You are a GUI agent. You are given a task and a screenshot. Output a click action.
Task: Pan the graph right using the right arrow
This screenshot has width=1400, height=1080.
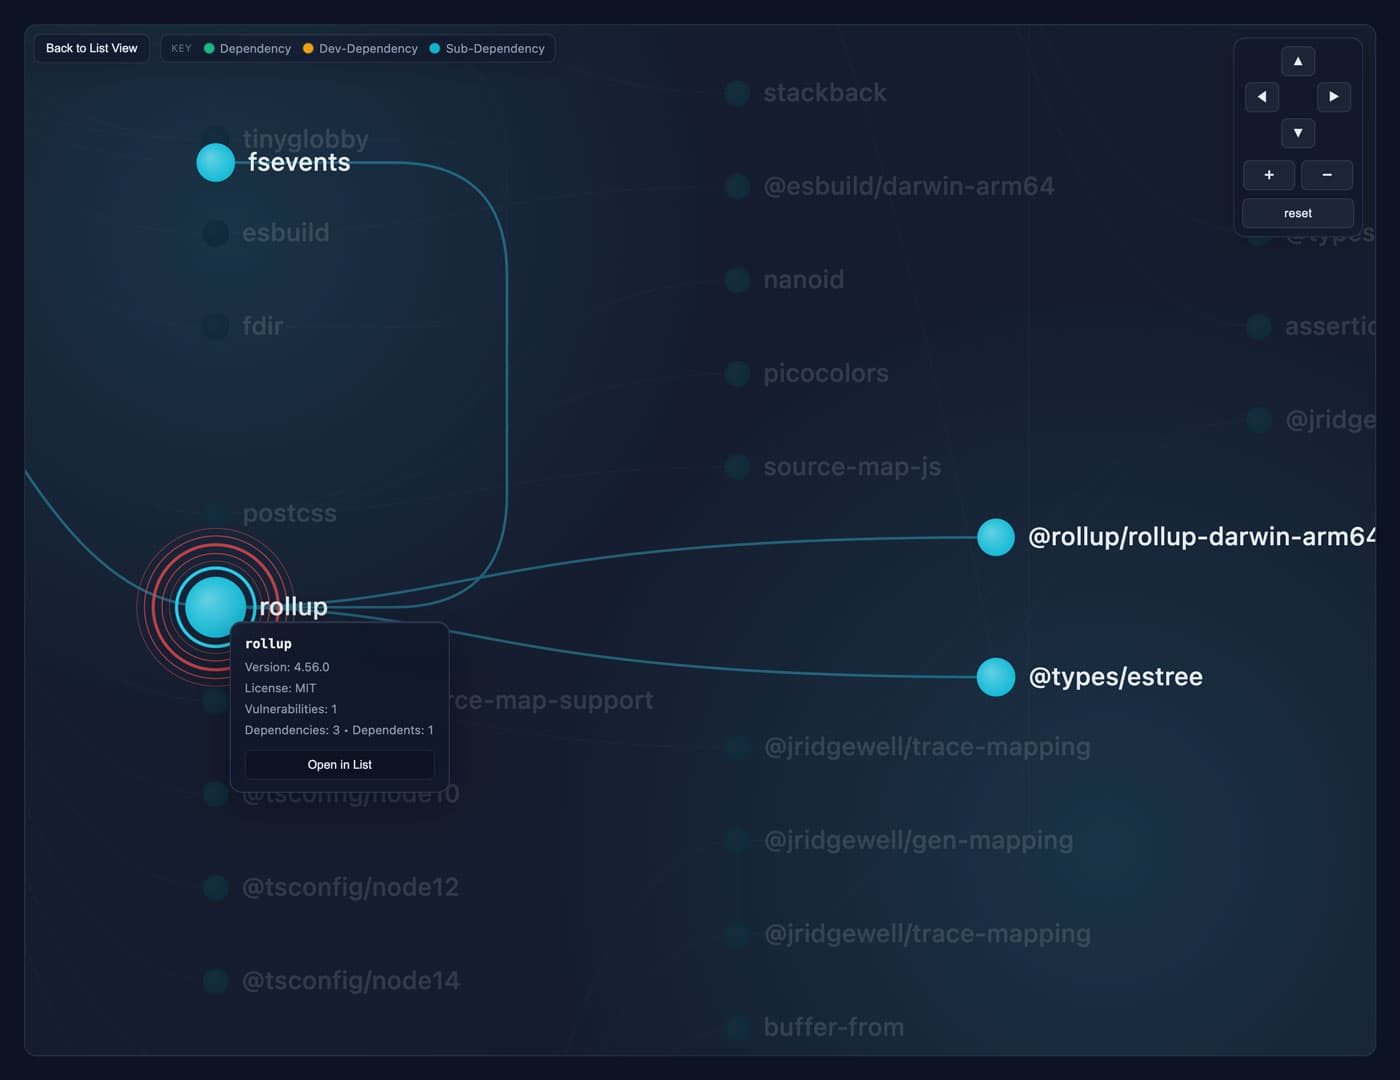1334,96
